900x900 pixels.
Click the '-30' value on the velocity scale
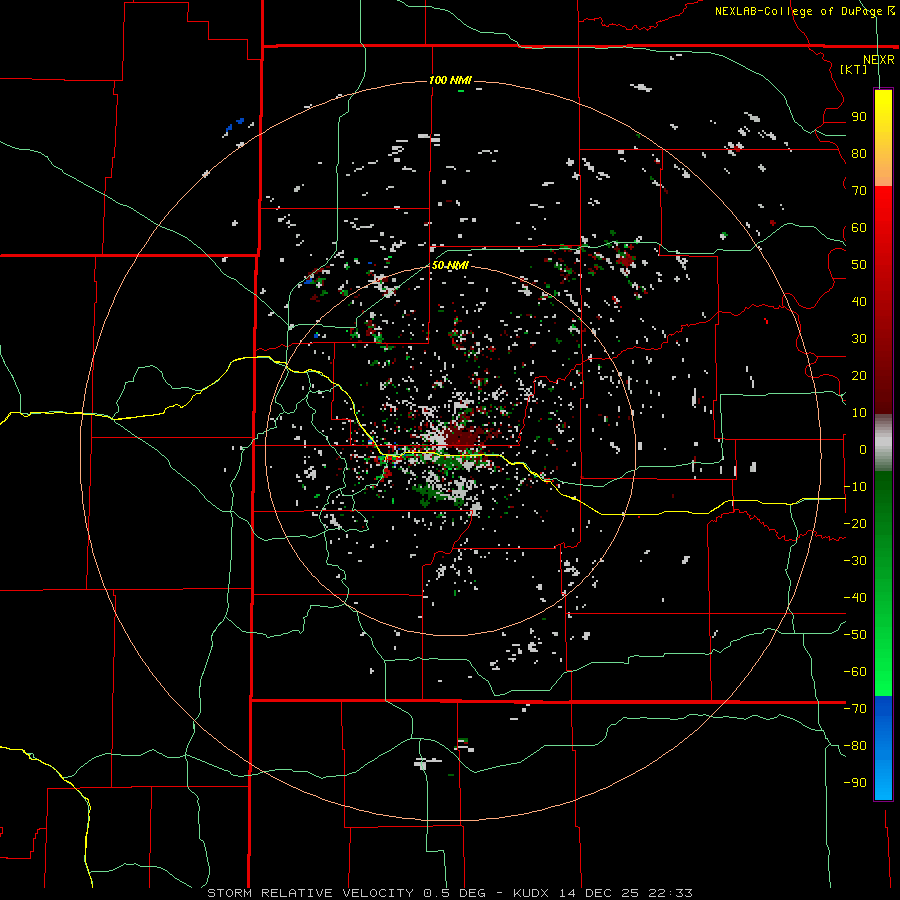tap(855, 561)
